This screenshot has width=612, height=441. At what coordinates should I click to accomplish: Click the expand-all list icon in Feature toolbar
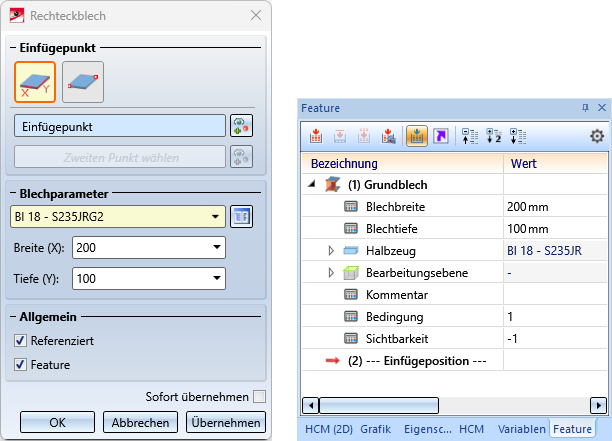pyautogui.click(x=518, y=136)
